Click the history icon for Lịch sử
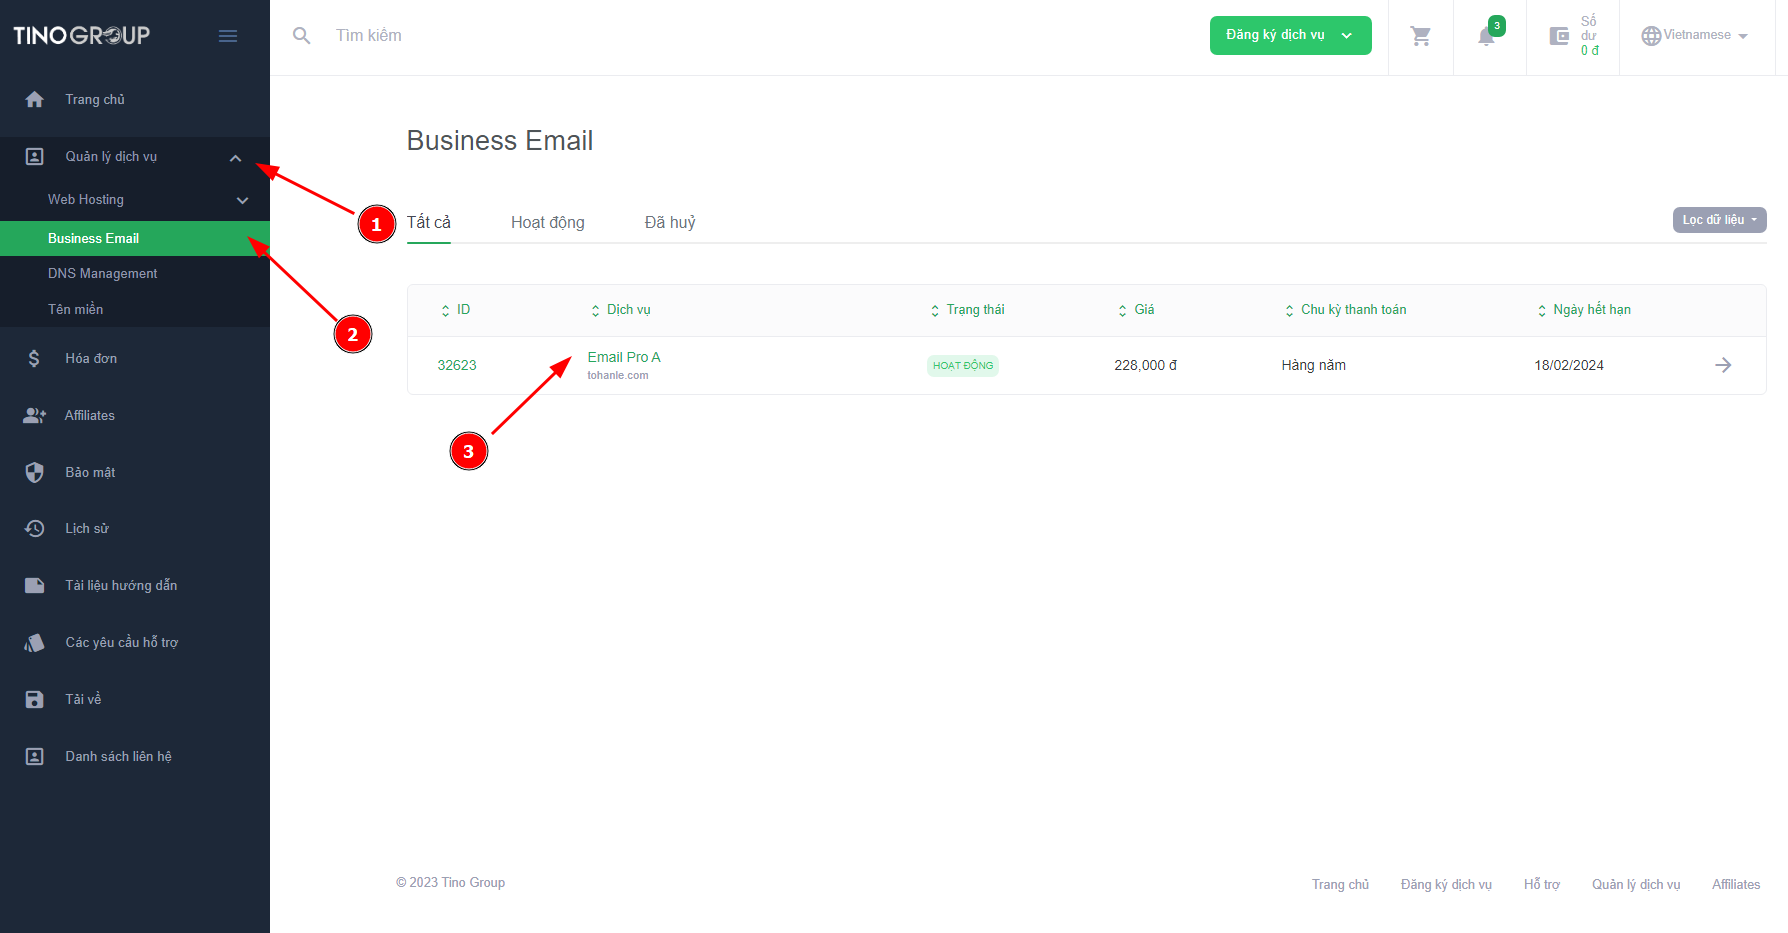1788x933 pixels. pos(35,528)
